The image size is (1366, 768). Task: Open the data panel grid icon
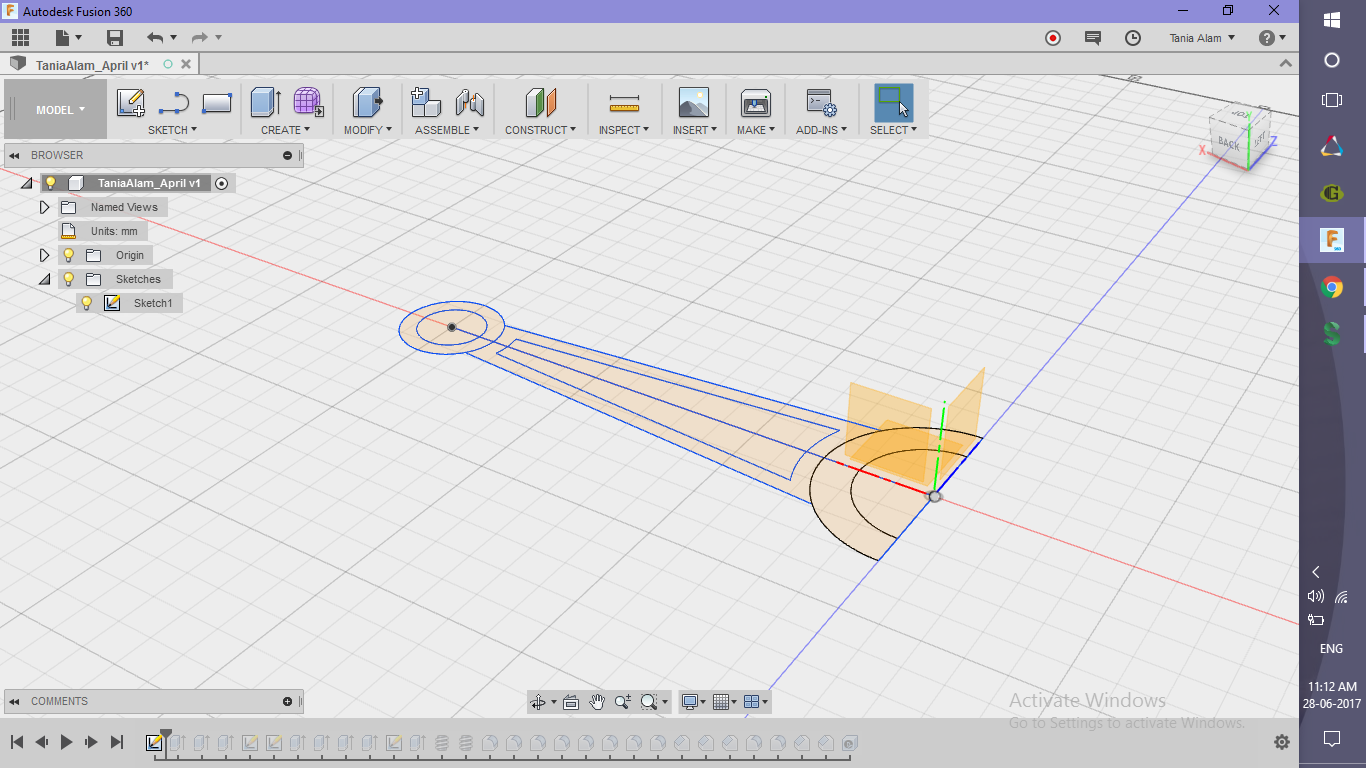click(20, 38)
